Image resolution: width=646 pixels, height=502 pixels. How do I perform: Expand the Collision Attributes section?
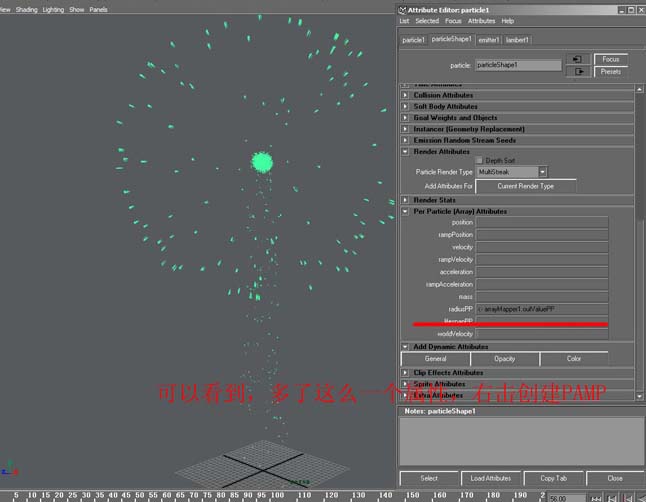point(406,95)
